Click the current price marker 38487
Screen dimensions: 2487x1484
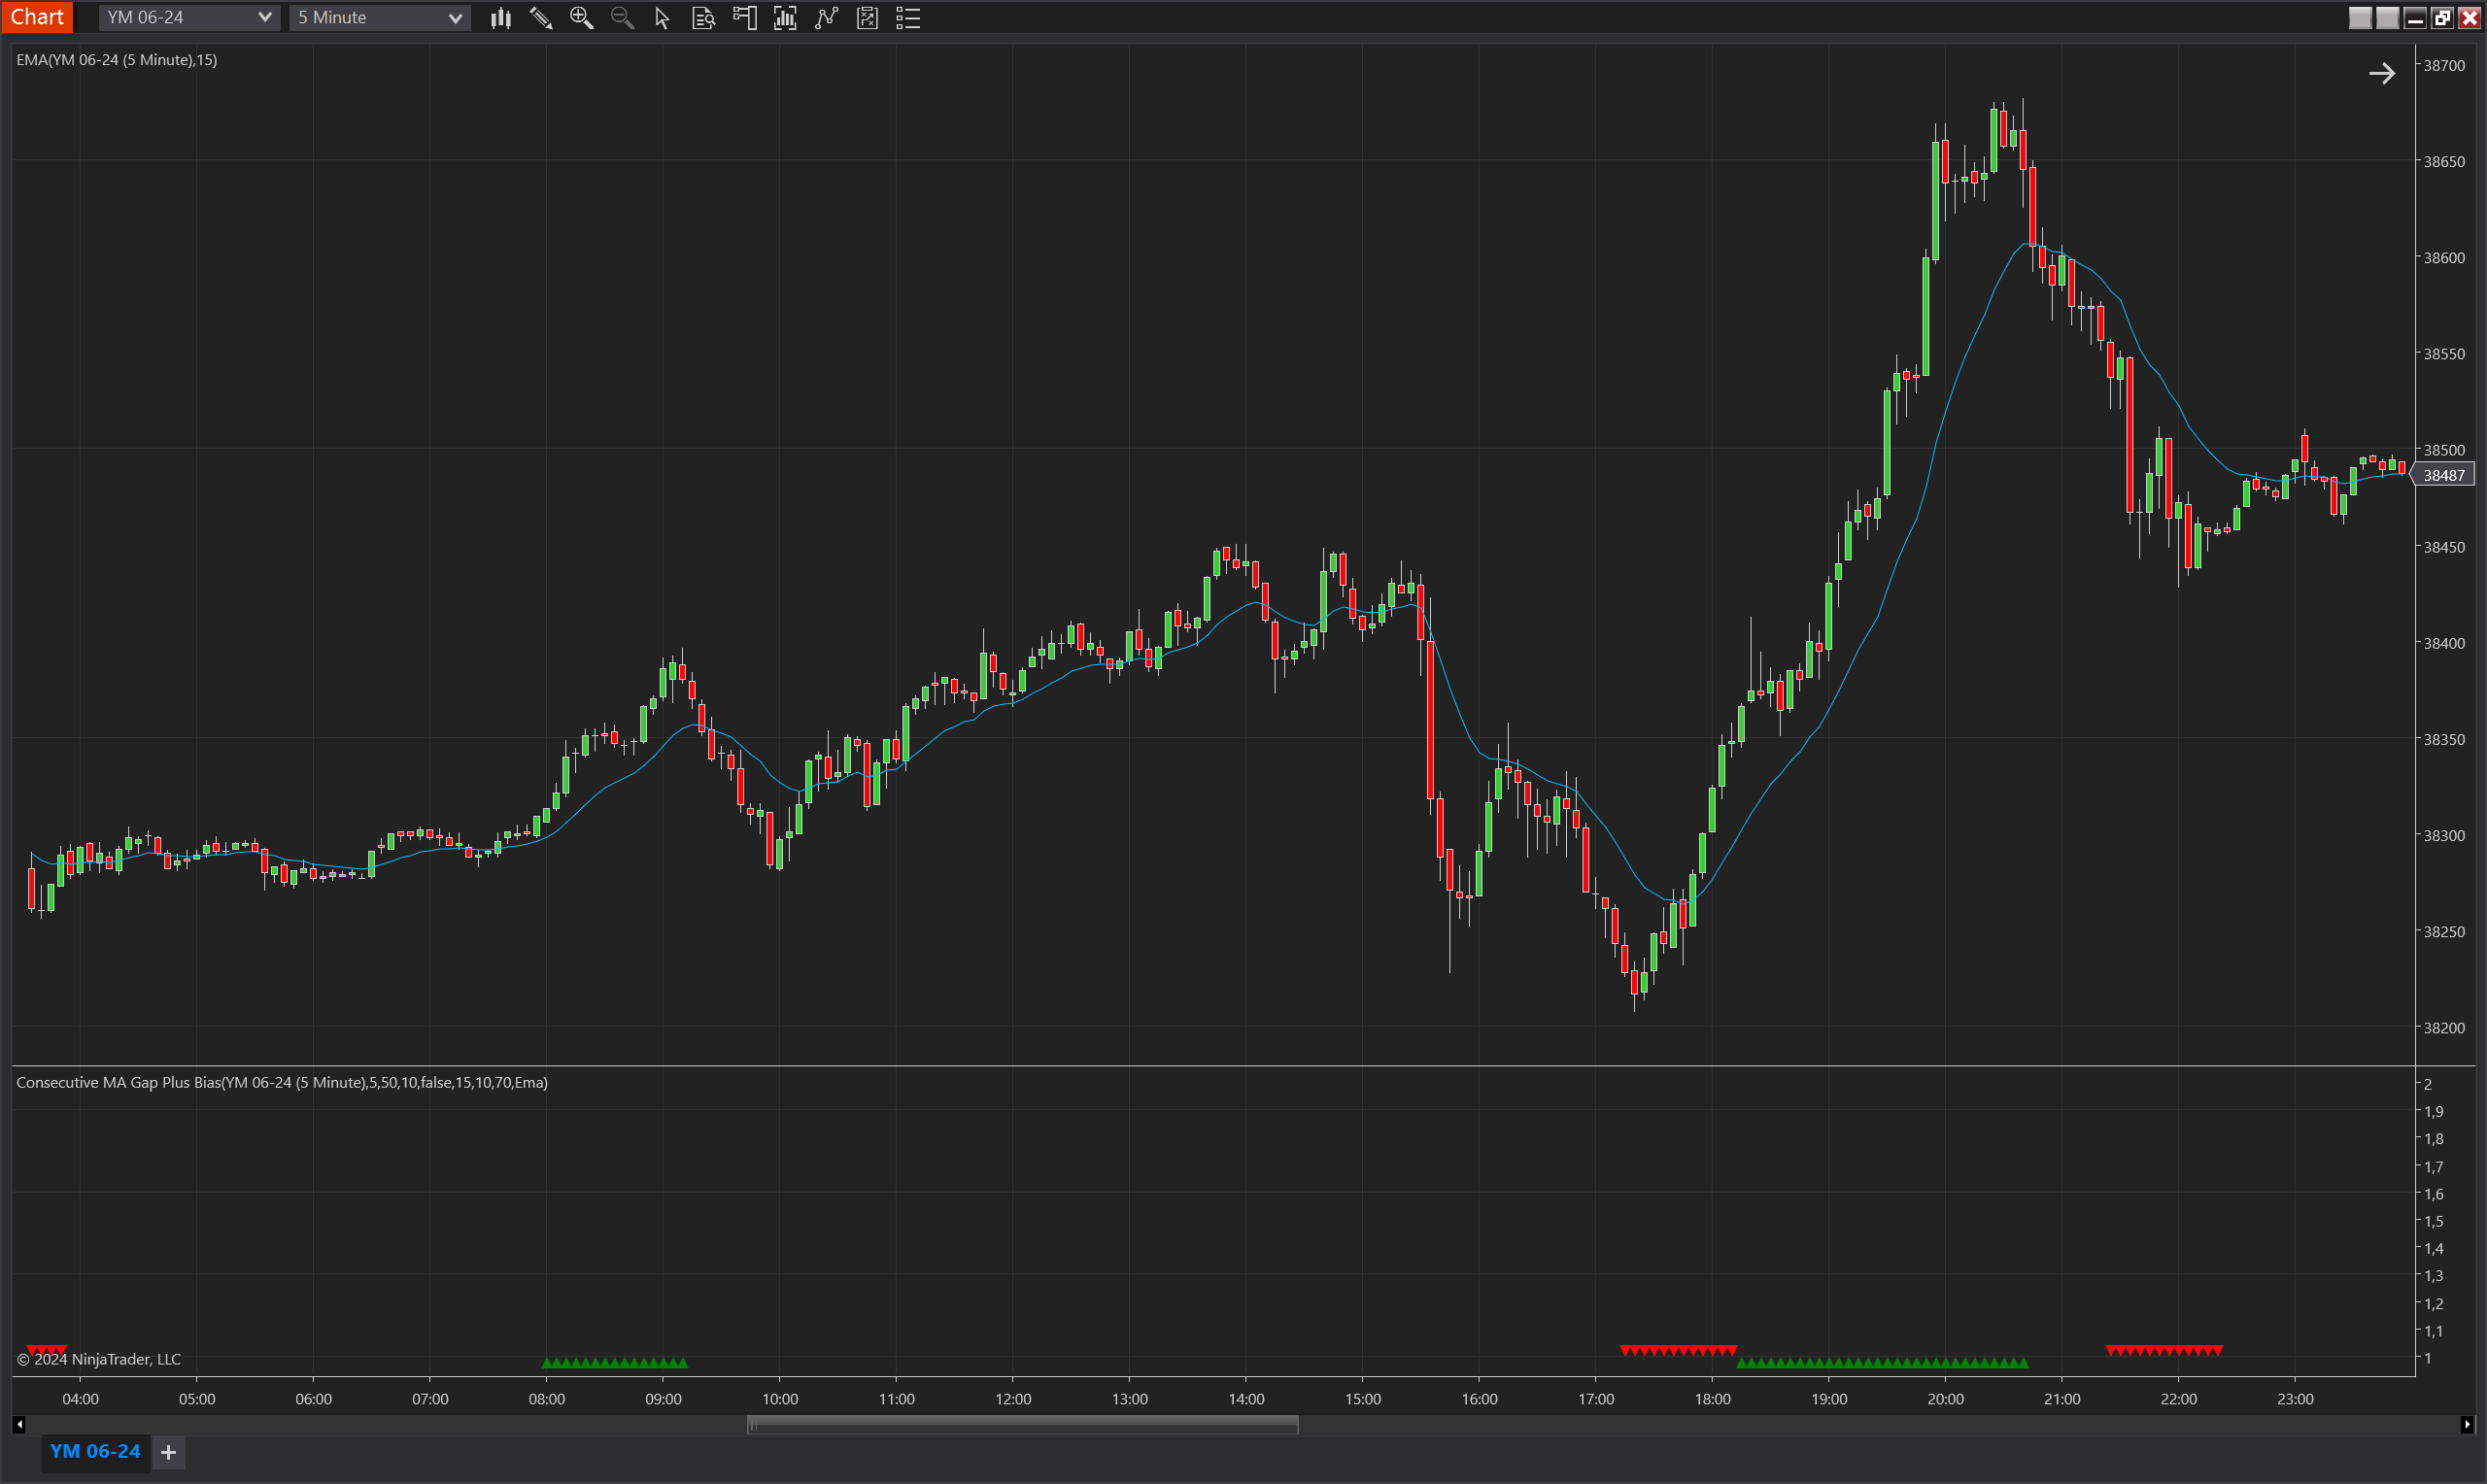coord(2444,475)
